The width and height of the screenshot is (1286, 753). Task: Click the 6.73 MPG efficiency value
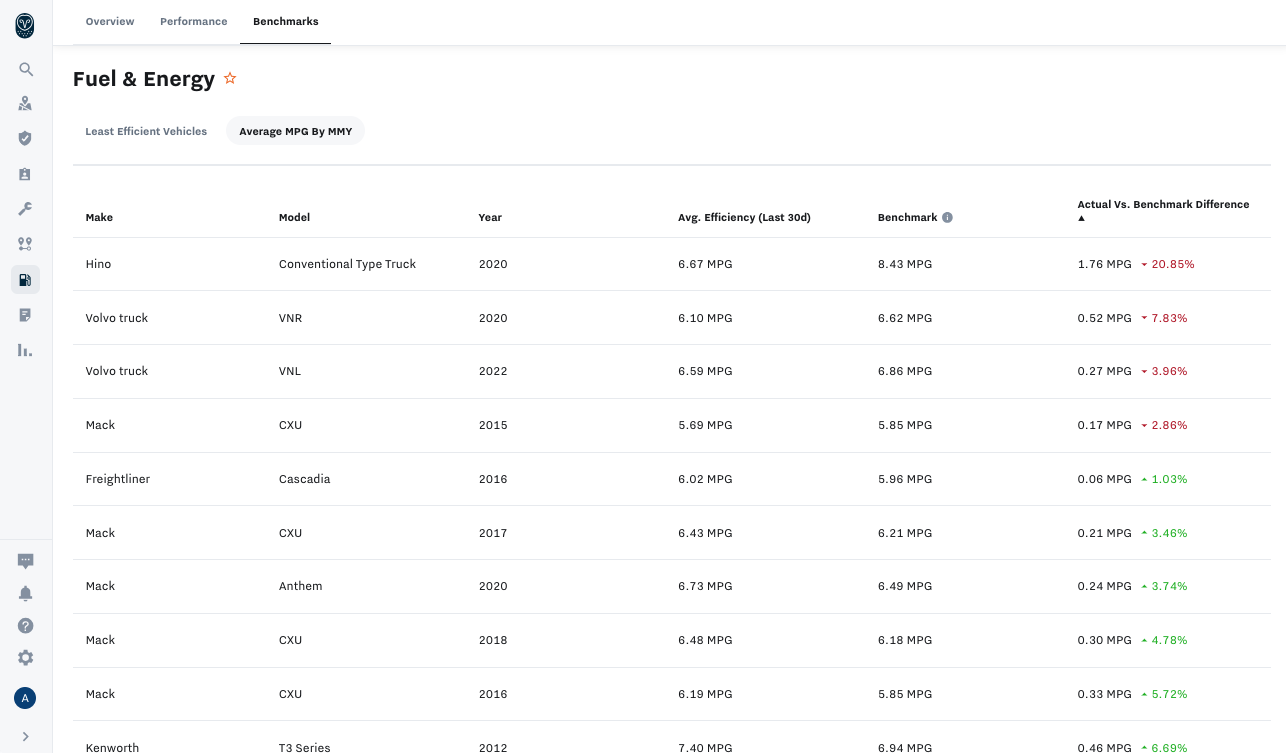[705, 586]
